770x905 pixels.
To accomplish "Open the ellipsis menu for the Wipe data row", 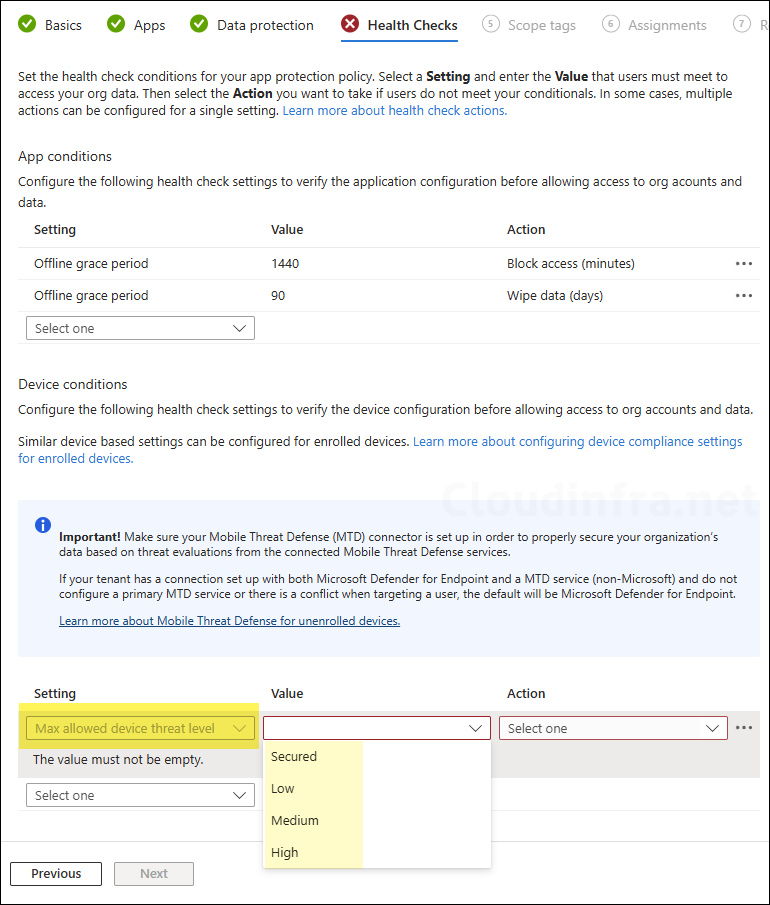I will coord(743,296).
